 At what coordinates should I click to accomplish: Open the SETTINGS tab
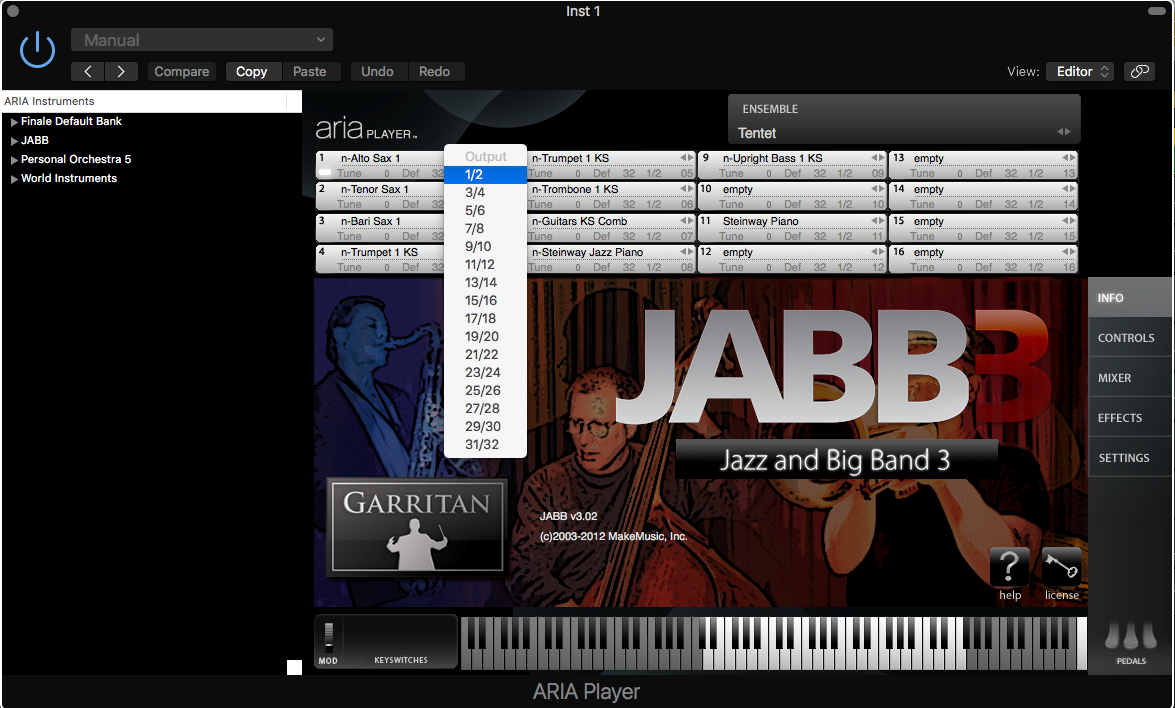(x=1130, y=458)
